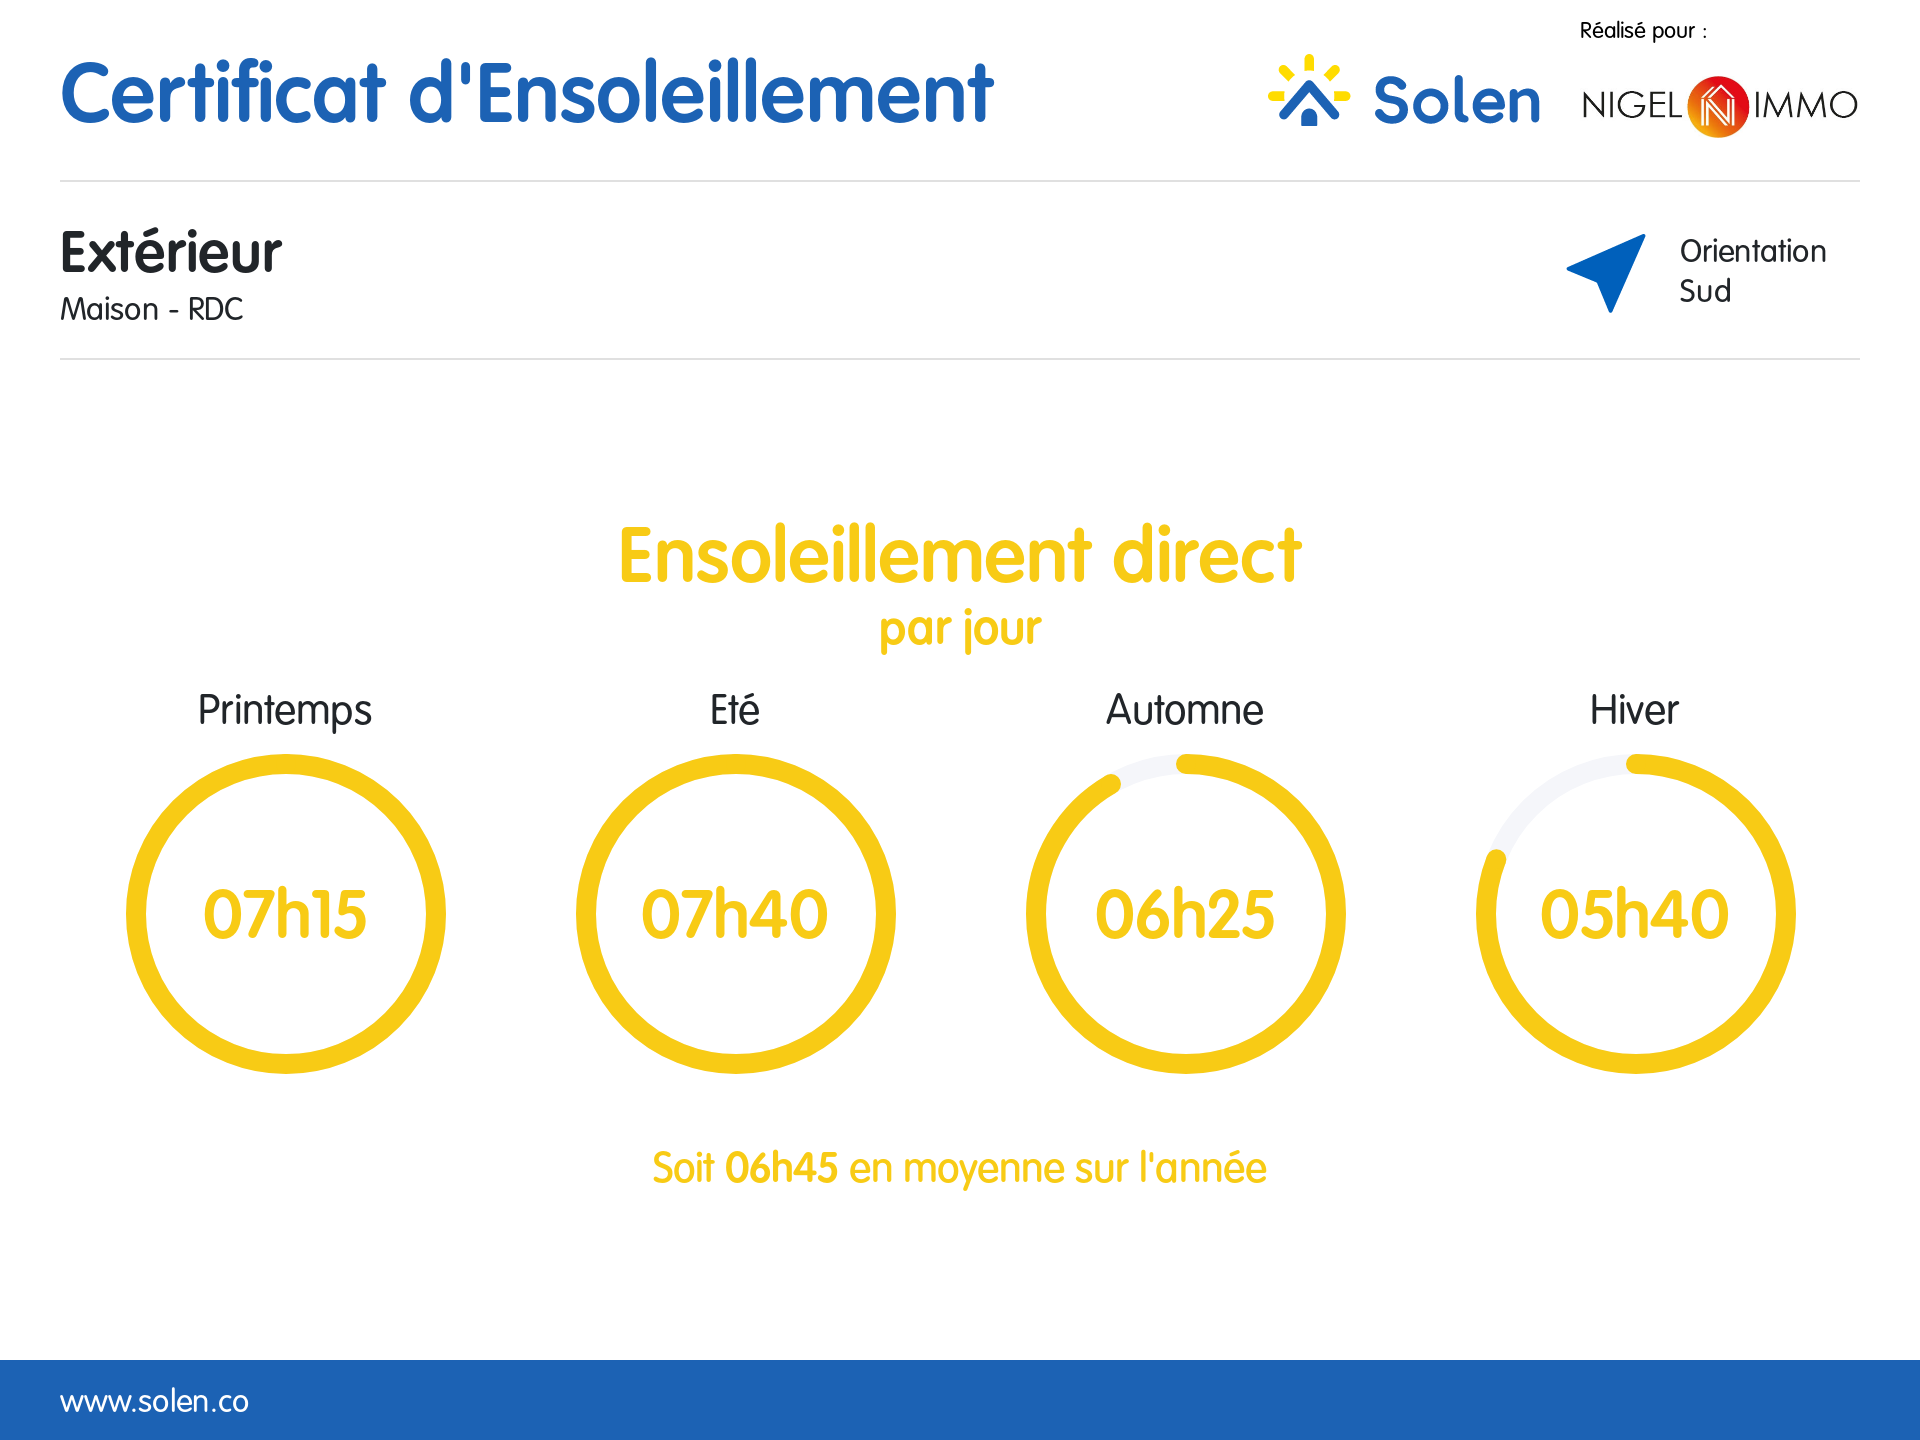Viewport: 1920px width, 1440px height.
Task: Click the Orientation Sud label
Action: (1752, 271)
